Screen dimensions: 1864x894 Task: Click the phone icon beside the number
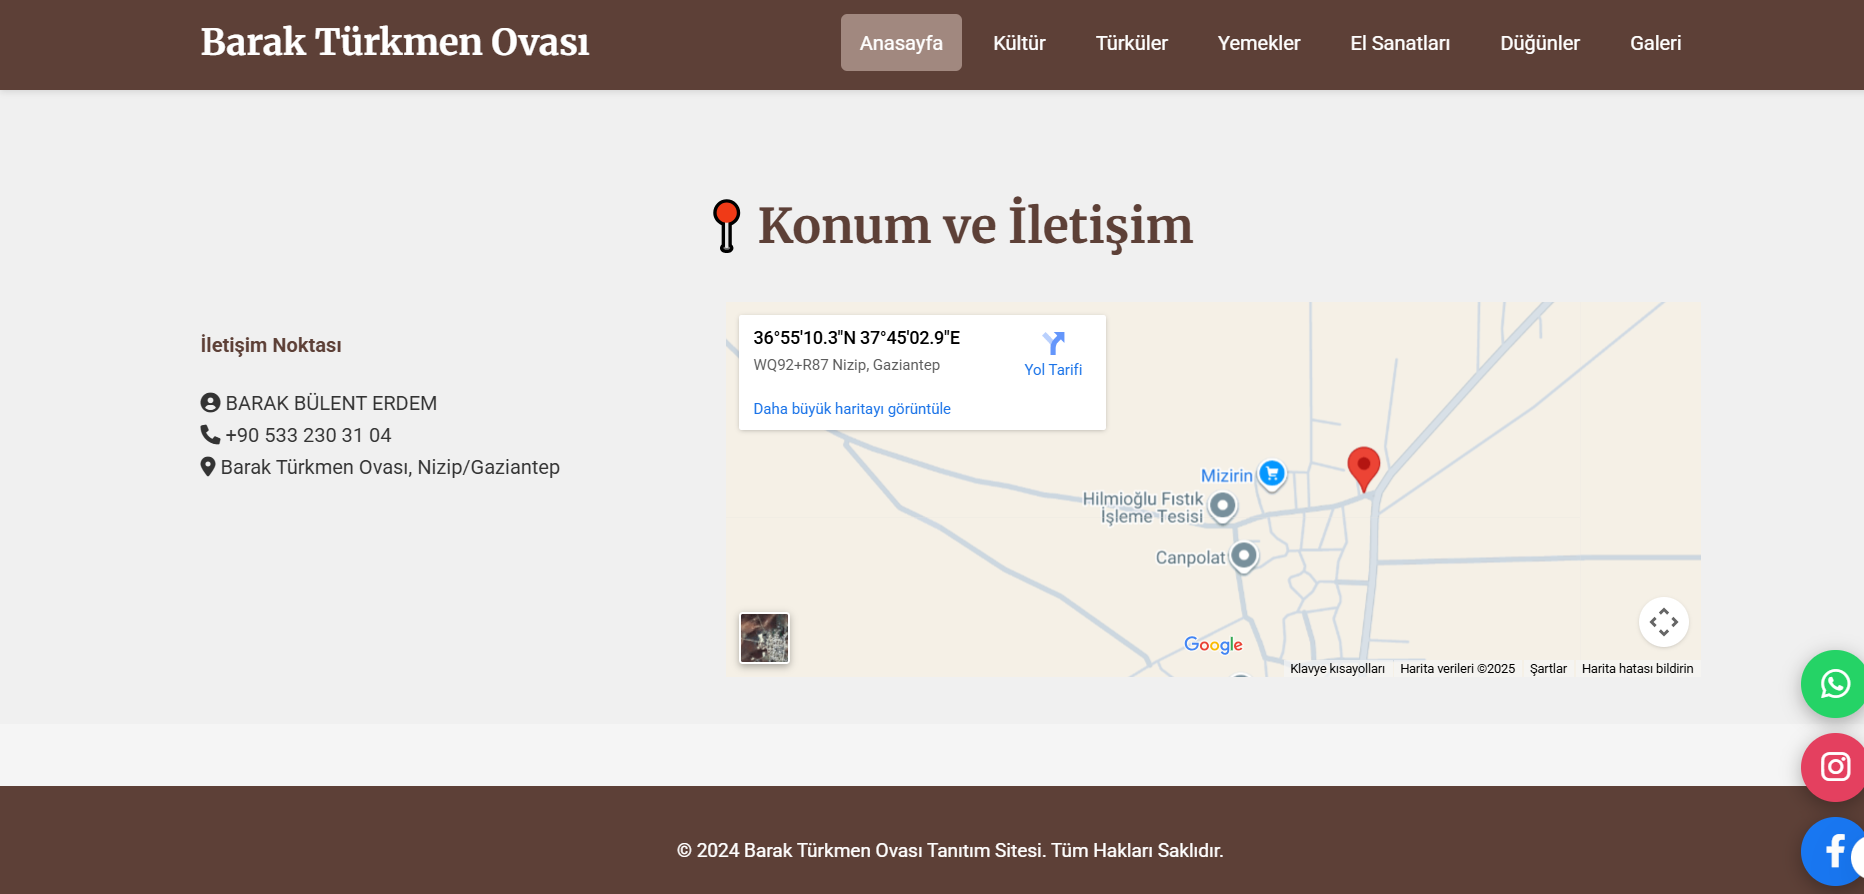210,434
